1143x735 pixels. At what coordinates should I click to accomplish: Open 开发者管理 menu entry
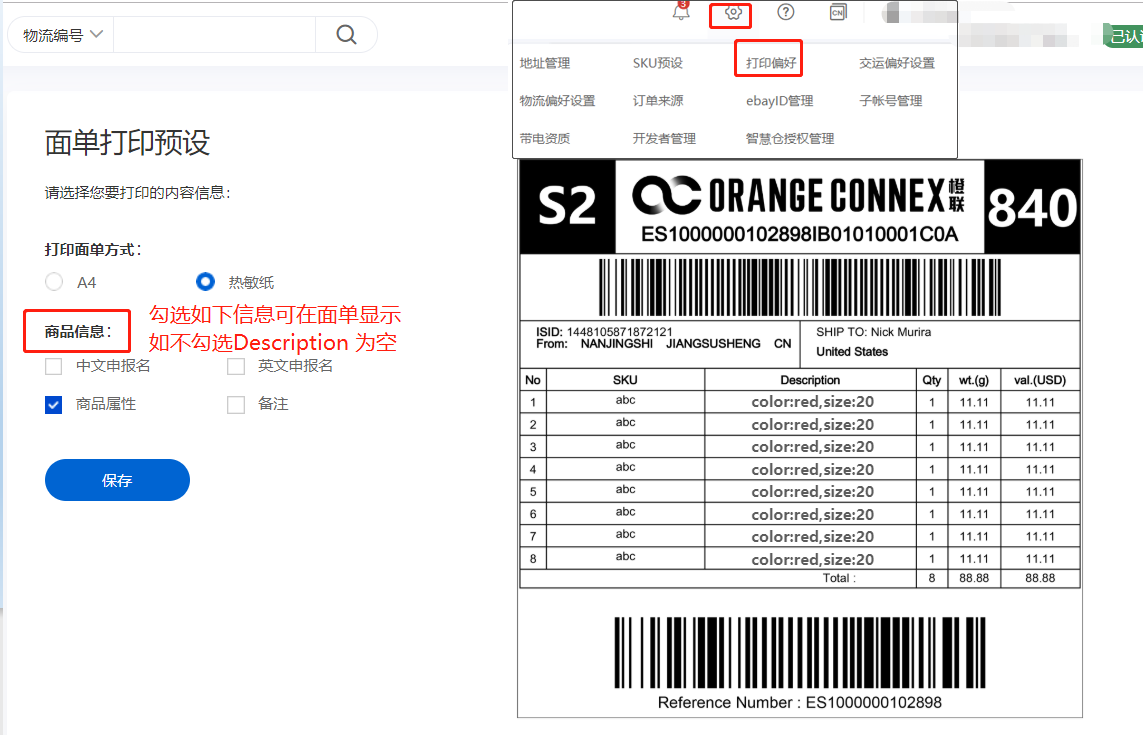tap(664, 139)
